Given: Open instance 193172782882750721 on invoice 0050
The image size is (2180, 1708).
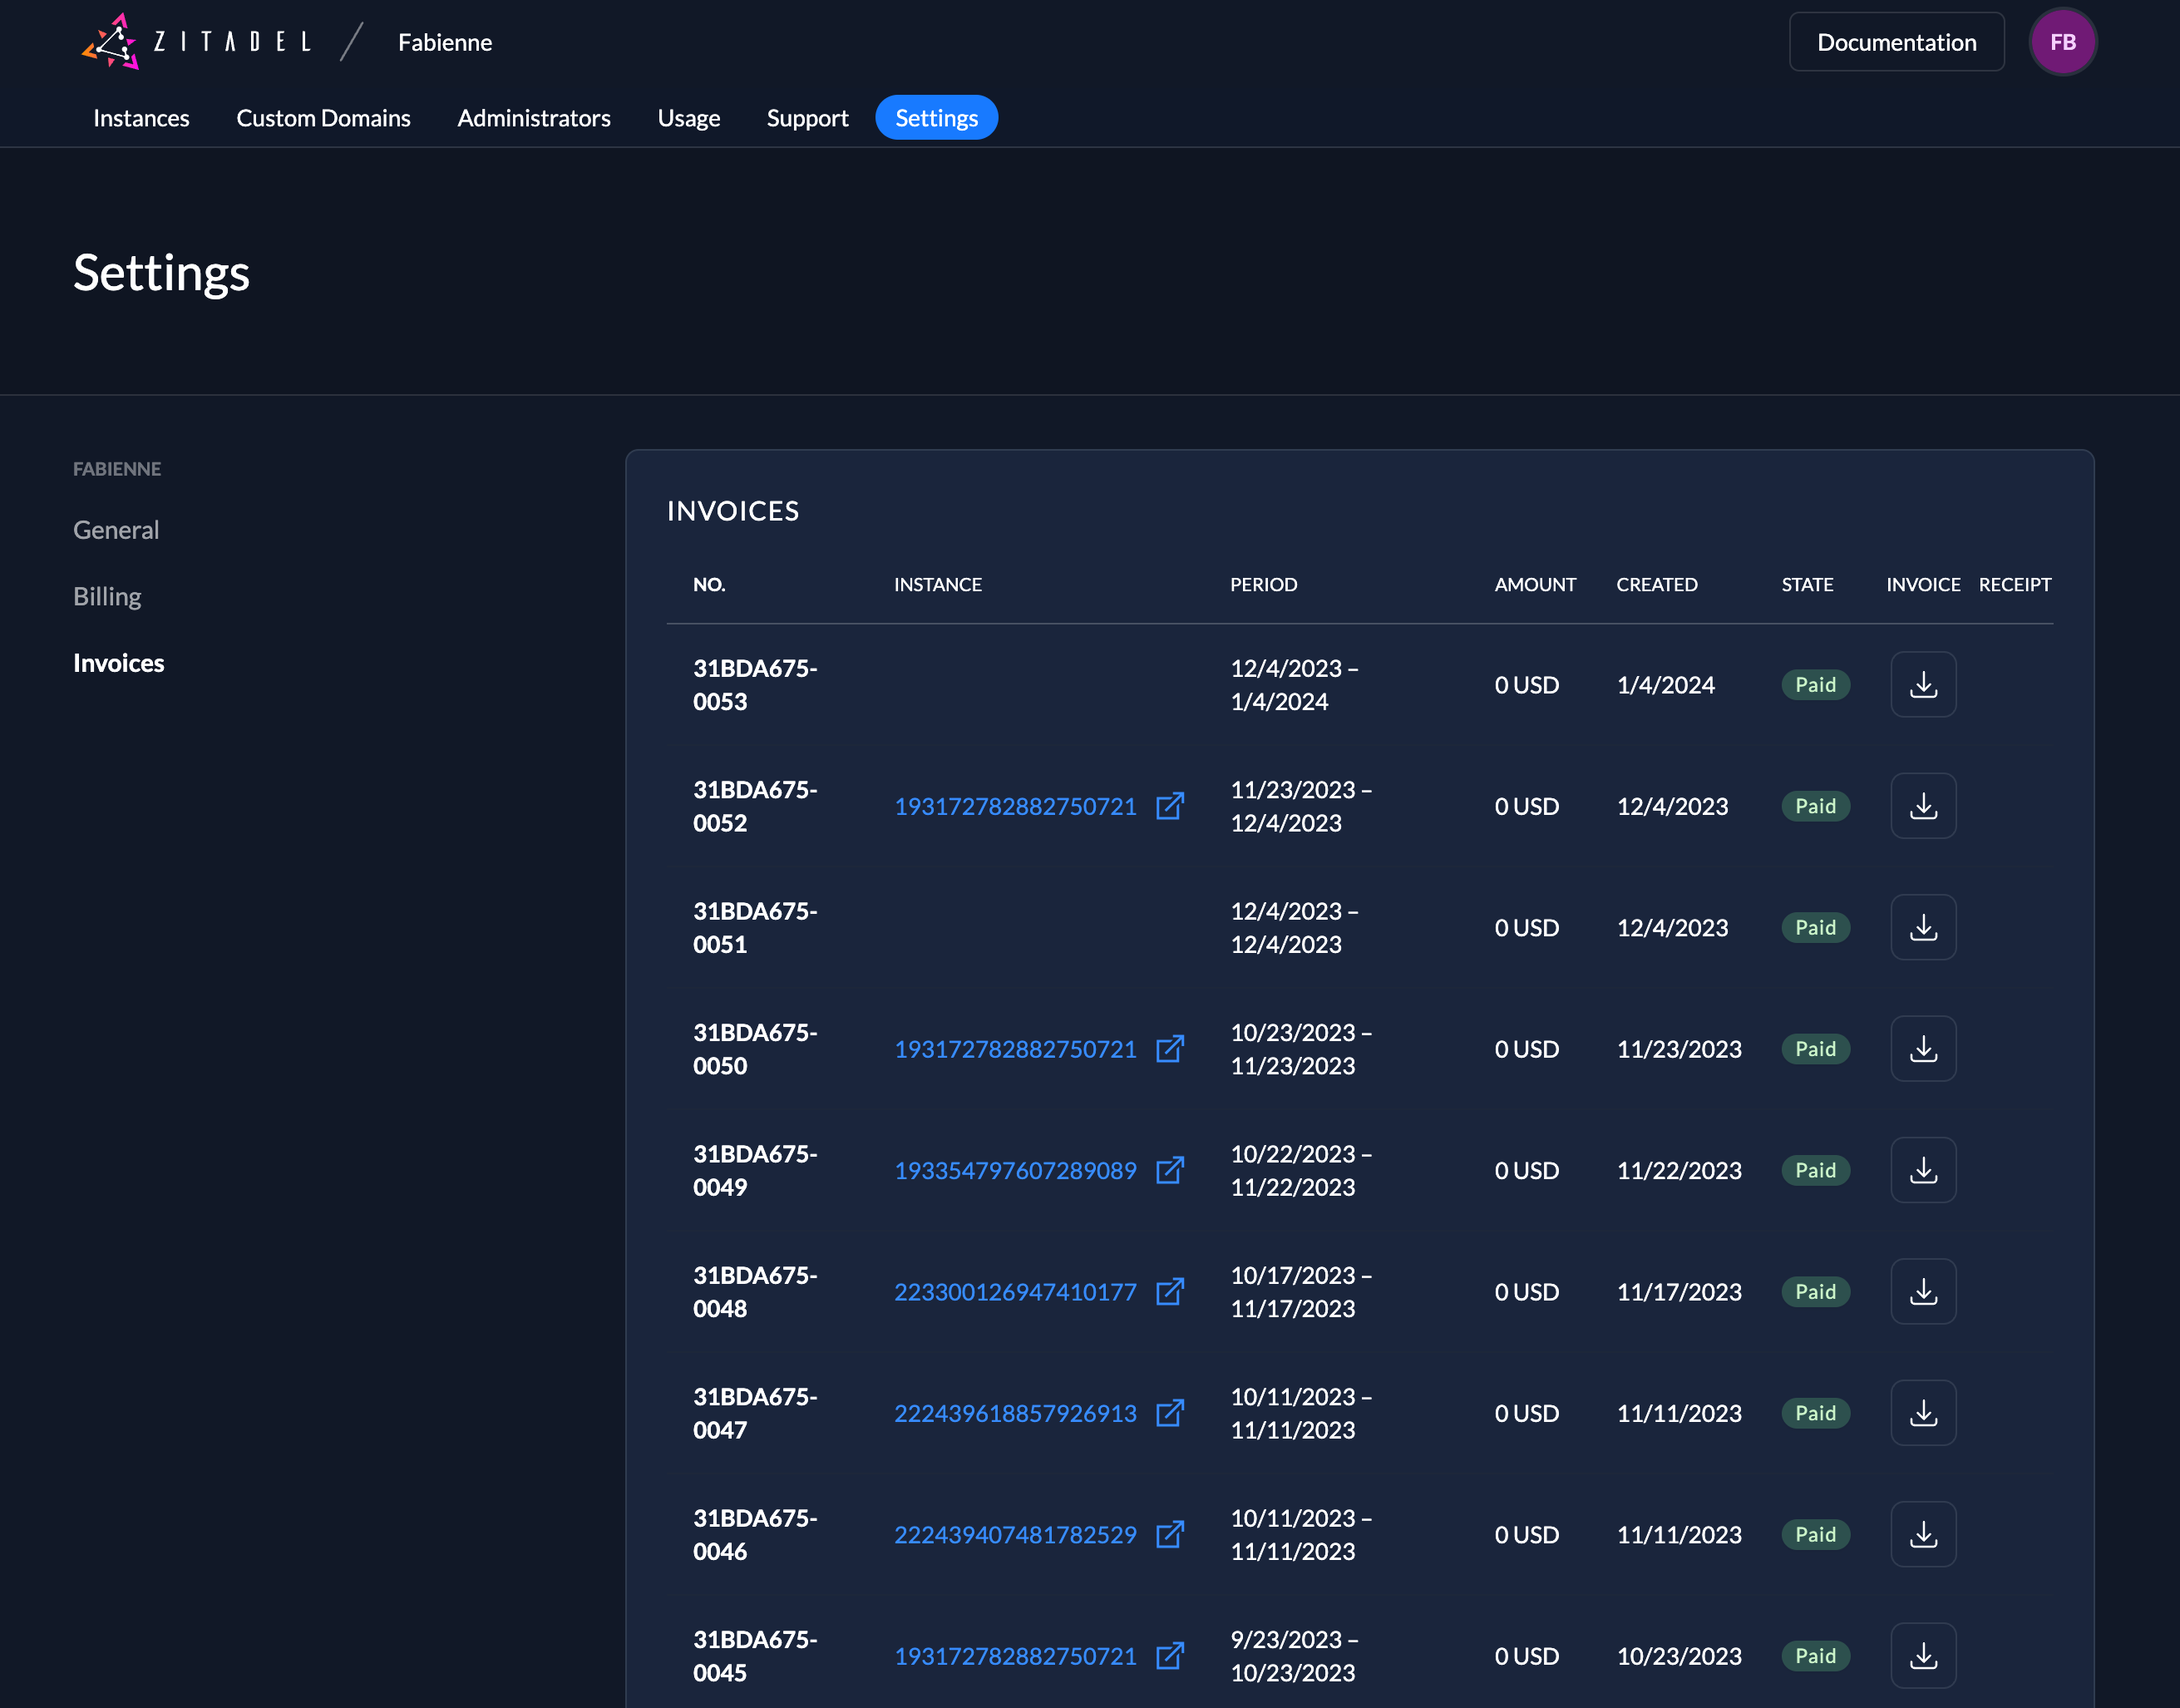Looking at the screenshot, I should (x=1015, y=1049).
